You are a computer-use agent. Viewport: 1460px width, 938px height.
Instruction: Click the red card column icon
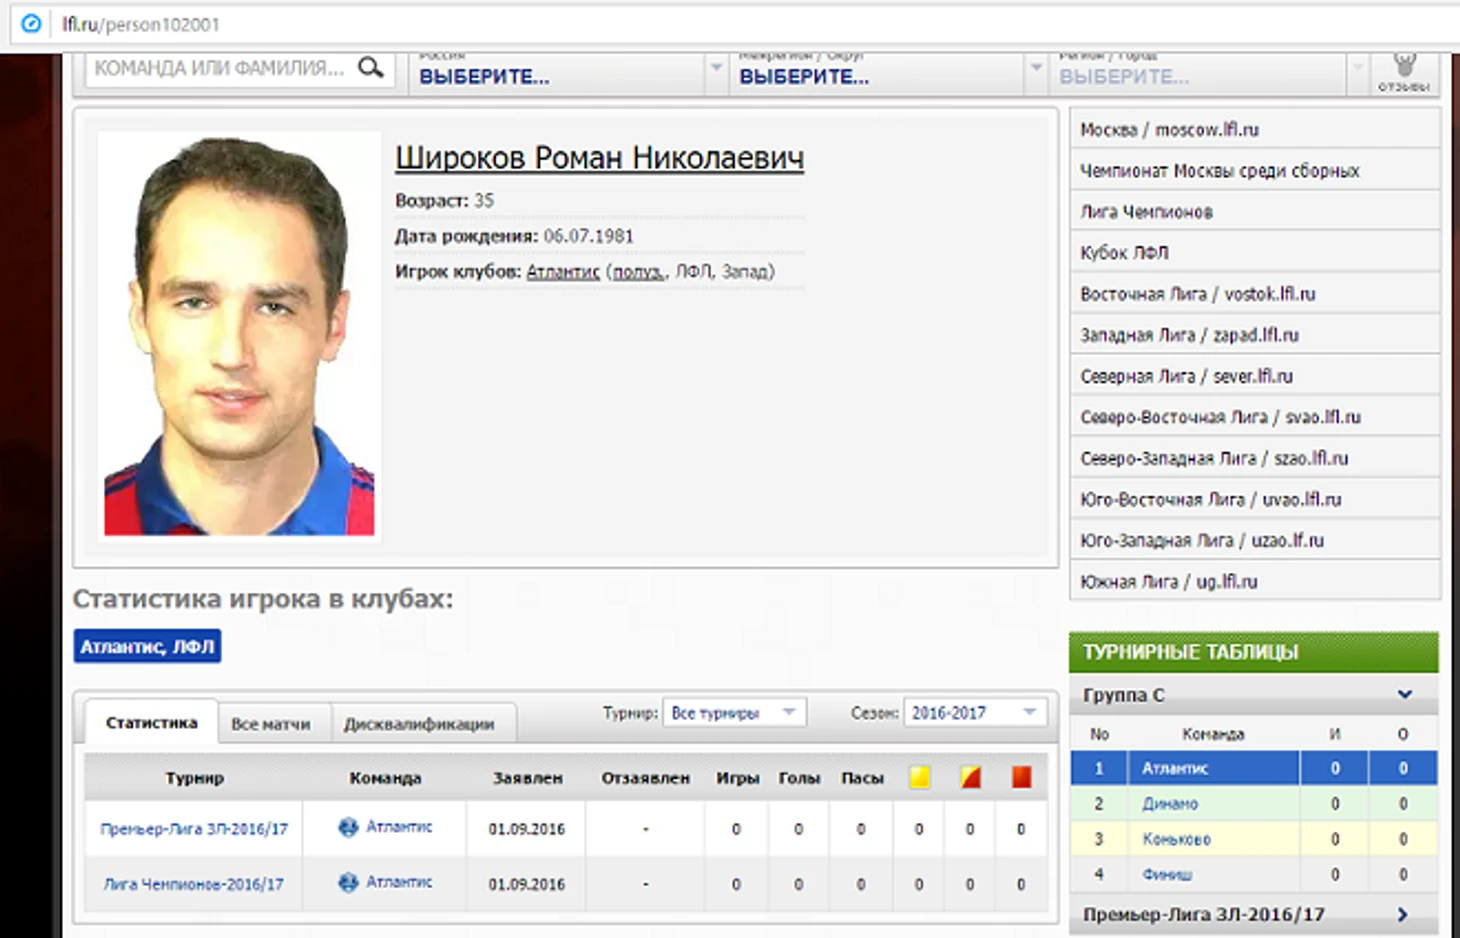pos(1021,777)
